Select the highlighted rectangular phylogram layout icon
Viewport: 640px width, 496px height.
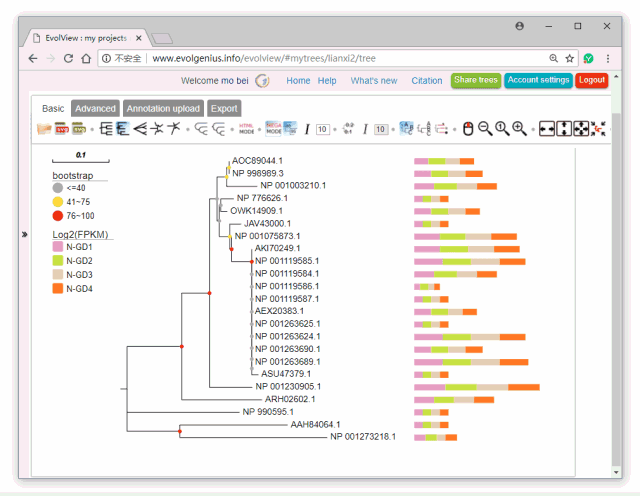click(122, 129)
